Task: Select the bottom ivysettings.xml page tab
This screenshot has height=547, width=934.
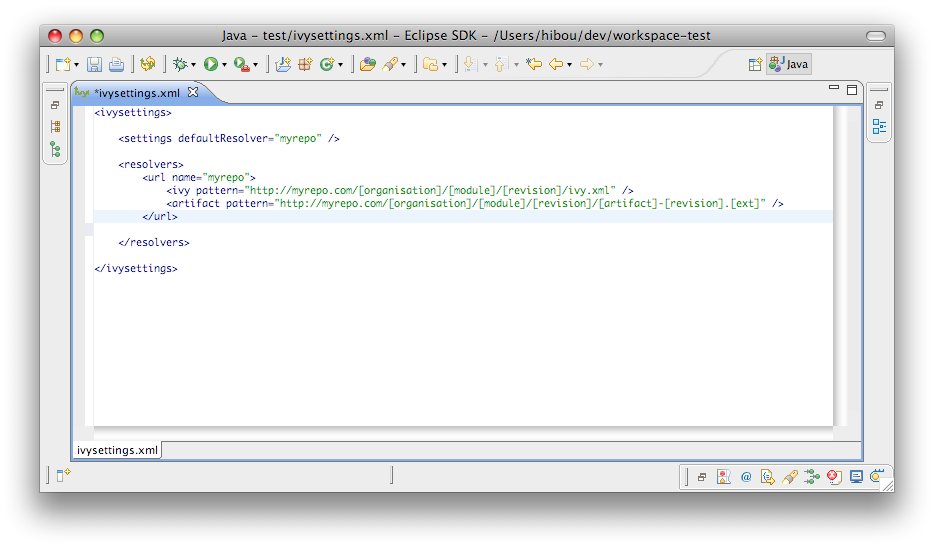Action: tap(117, 450)
